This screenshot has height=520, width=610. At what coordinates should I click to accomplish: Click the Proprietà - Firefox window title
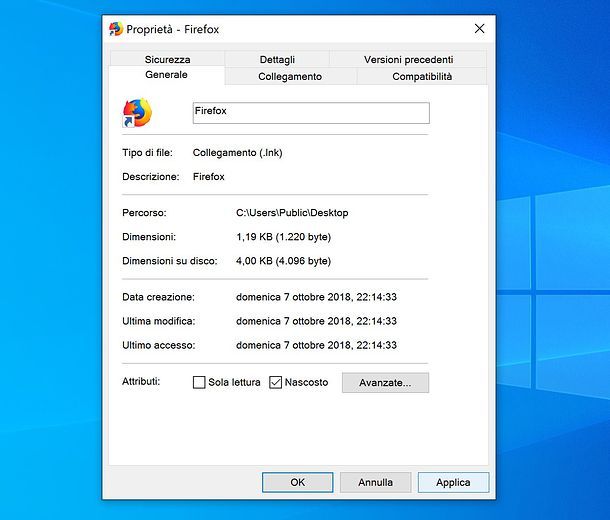(x=173, y=29)
